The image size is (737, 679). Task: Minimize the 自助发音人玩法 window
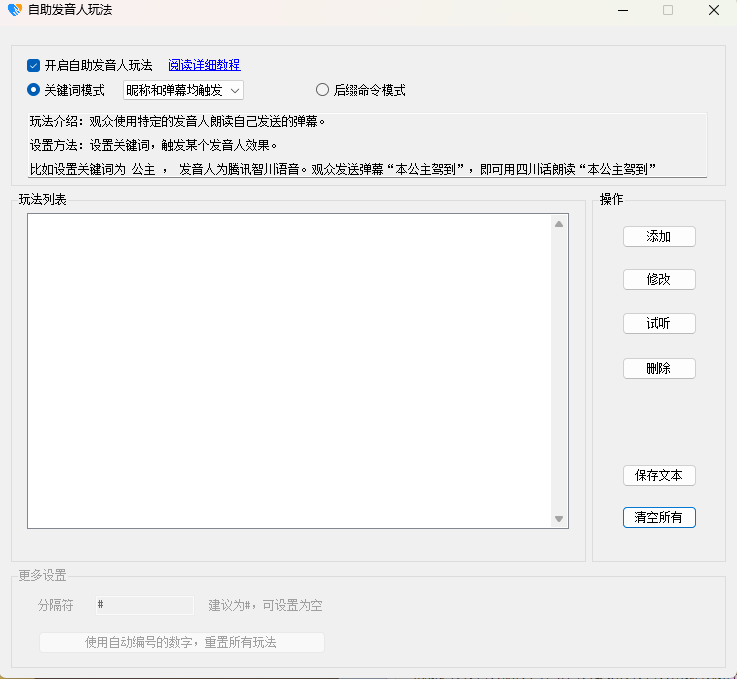(x=623, y=10)
